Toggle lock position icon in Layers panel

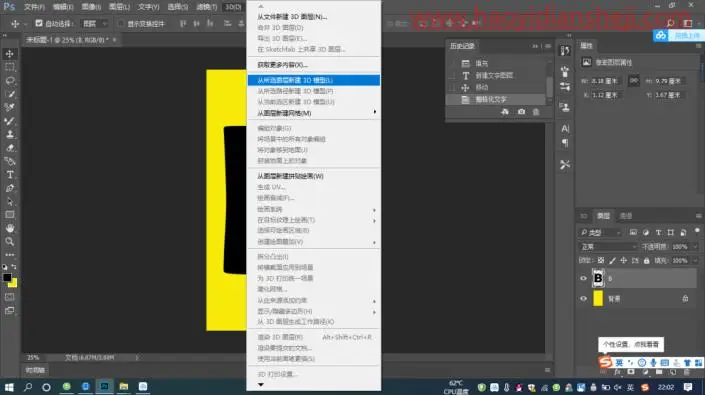coord(624,261)
